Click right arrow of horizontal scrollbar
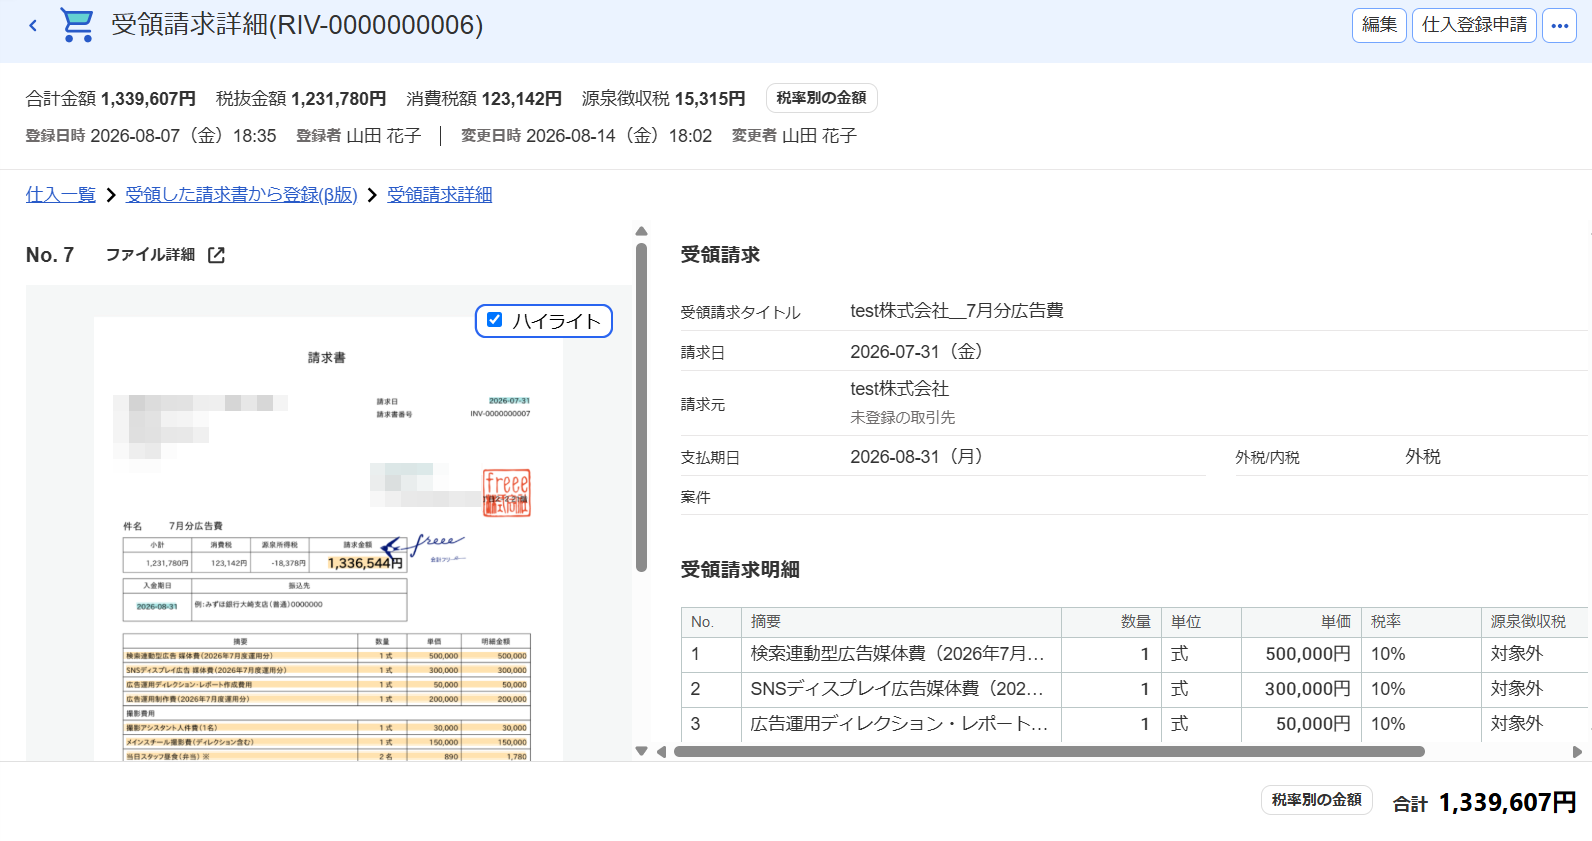 click(1577, 751)
